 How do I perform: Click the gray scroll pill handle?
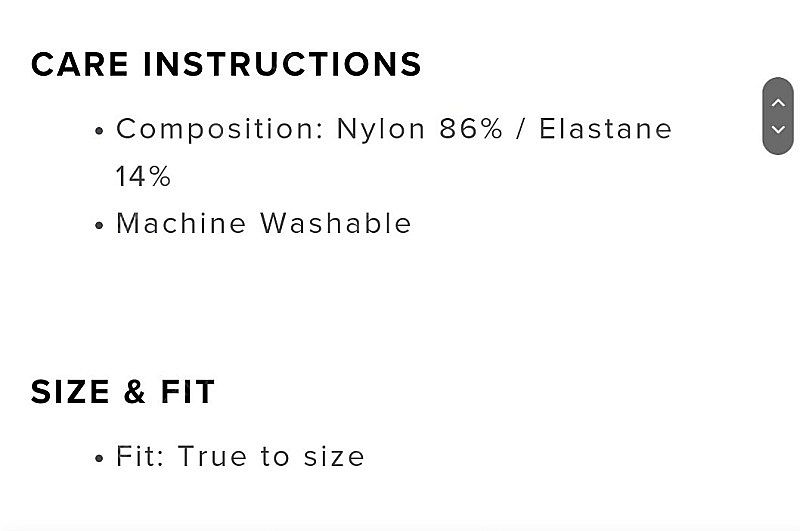(x=778, y=116)
